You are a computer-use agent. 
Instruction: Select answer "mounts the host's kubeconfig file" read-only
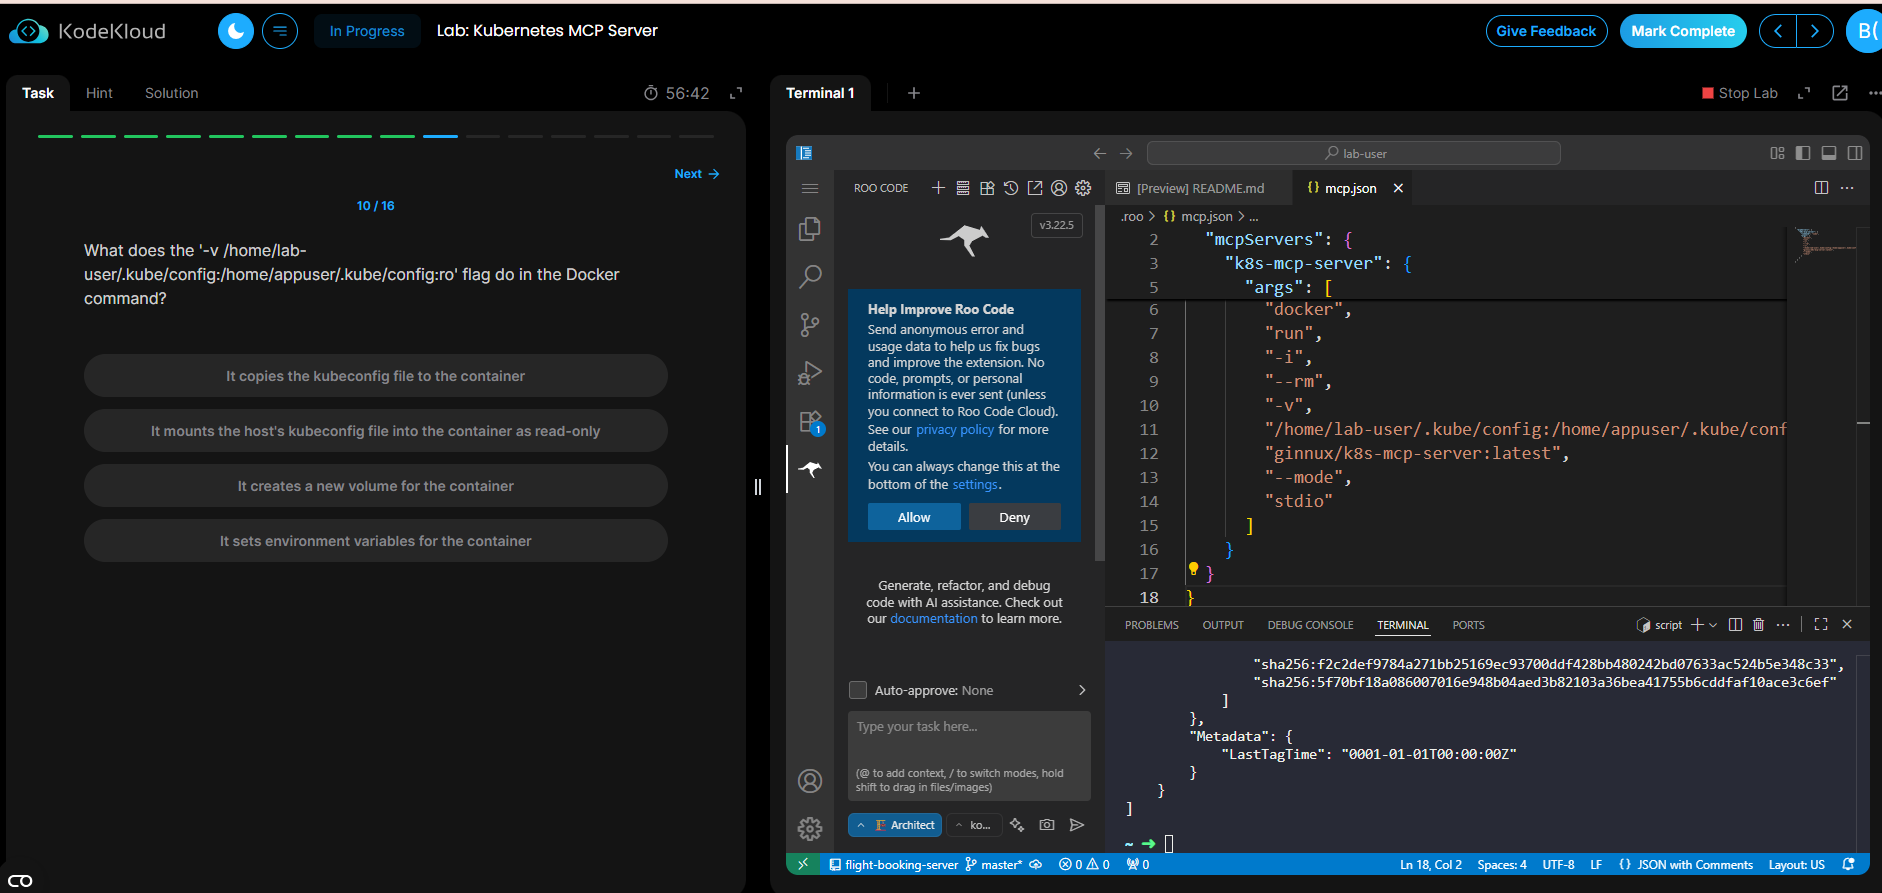click(376, 431)
